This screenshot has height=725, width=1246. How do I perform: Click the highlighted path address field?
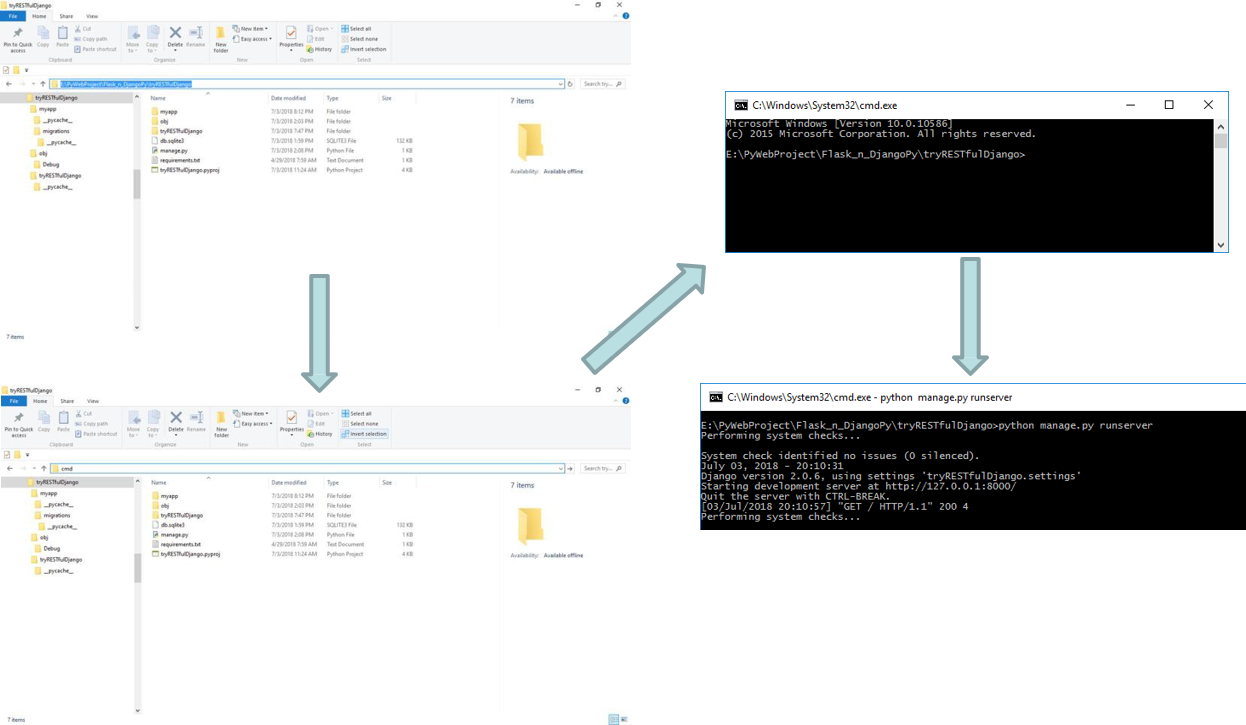pos(306,84)
